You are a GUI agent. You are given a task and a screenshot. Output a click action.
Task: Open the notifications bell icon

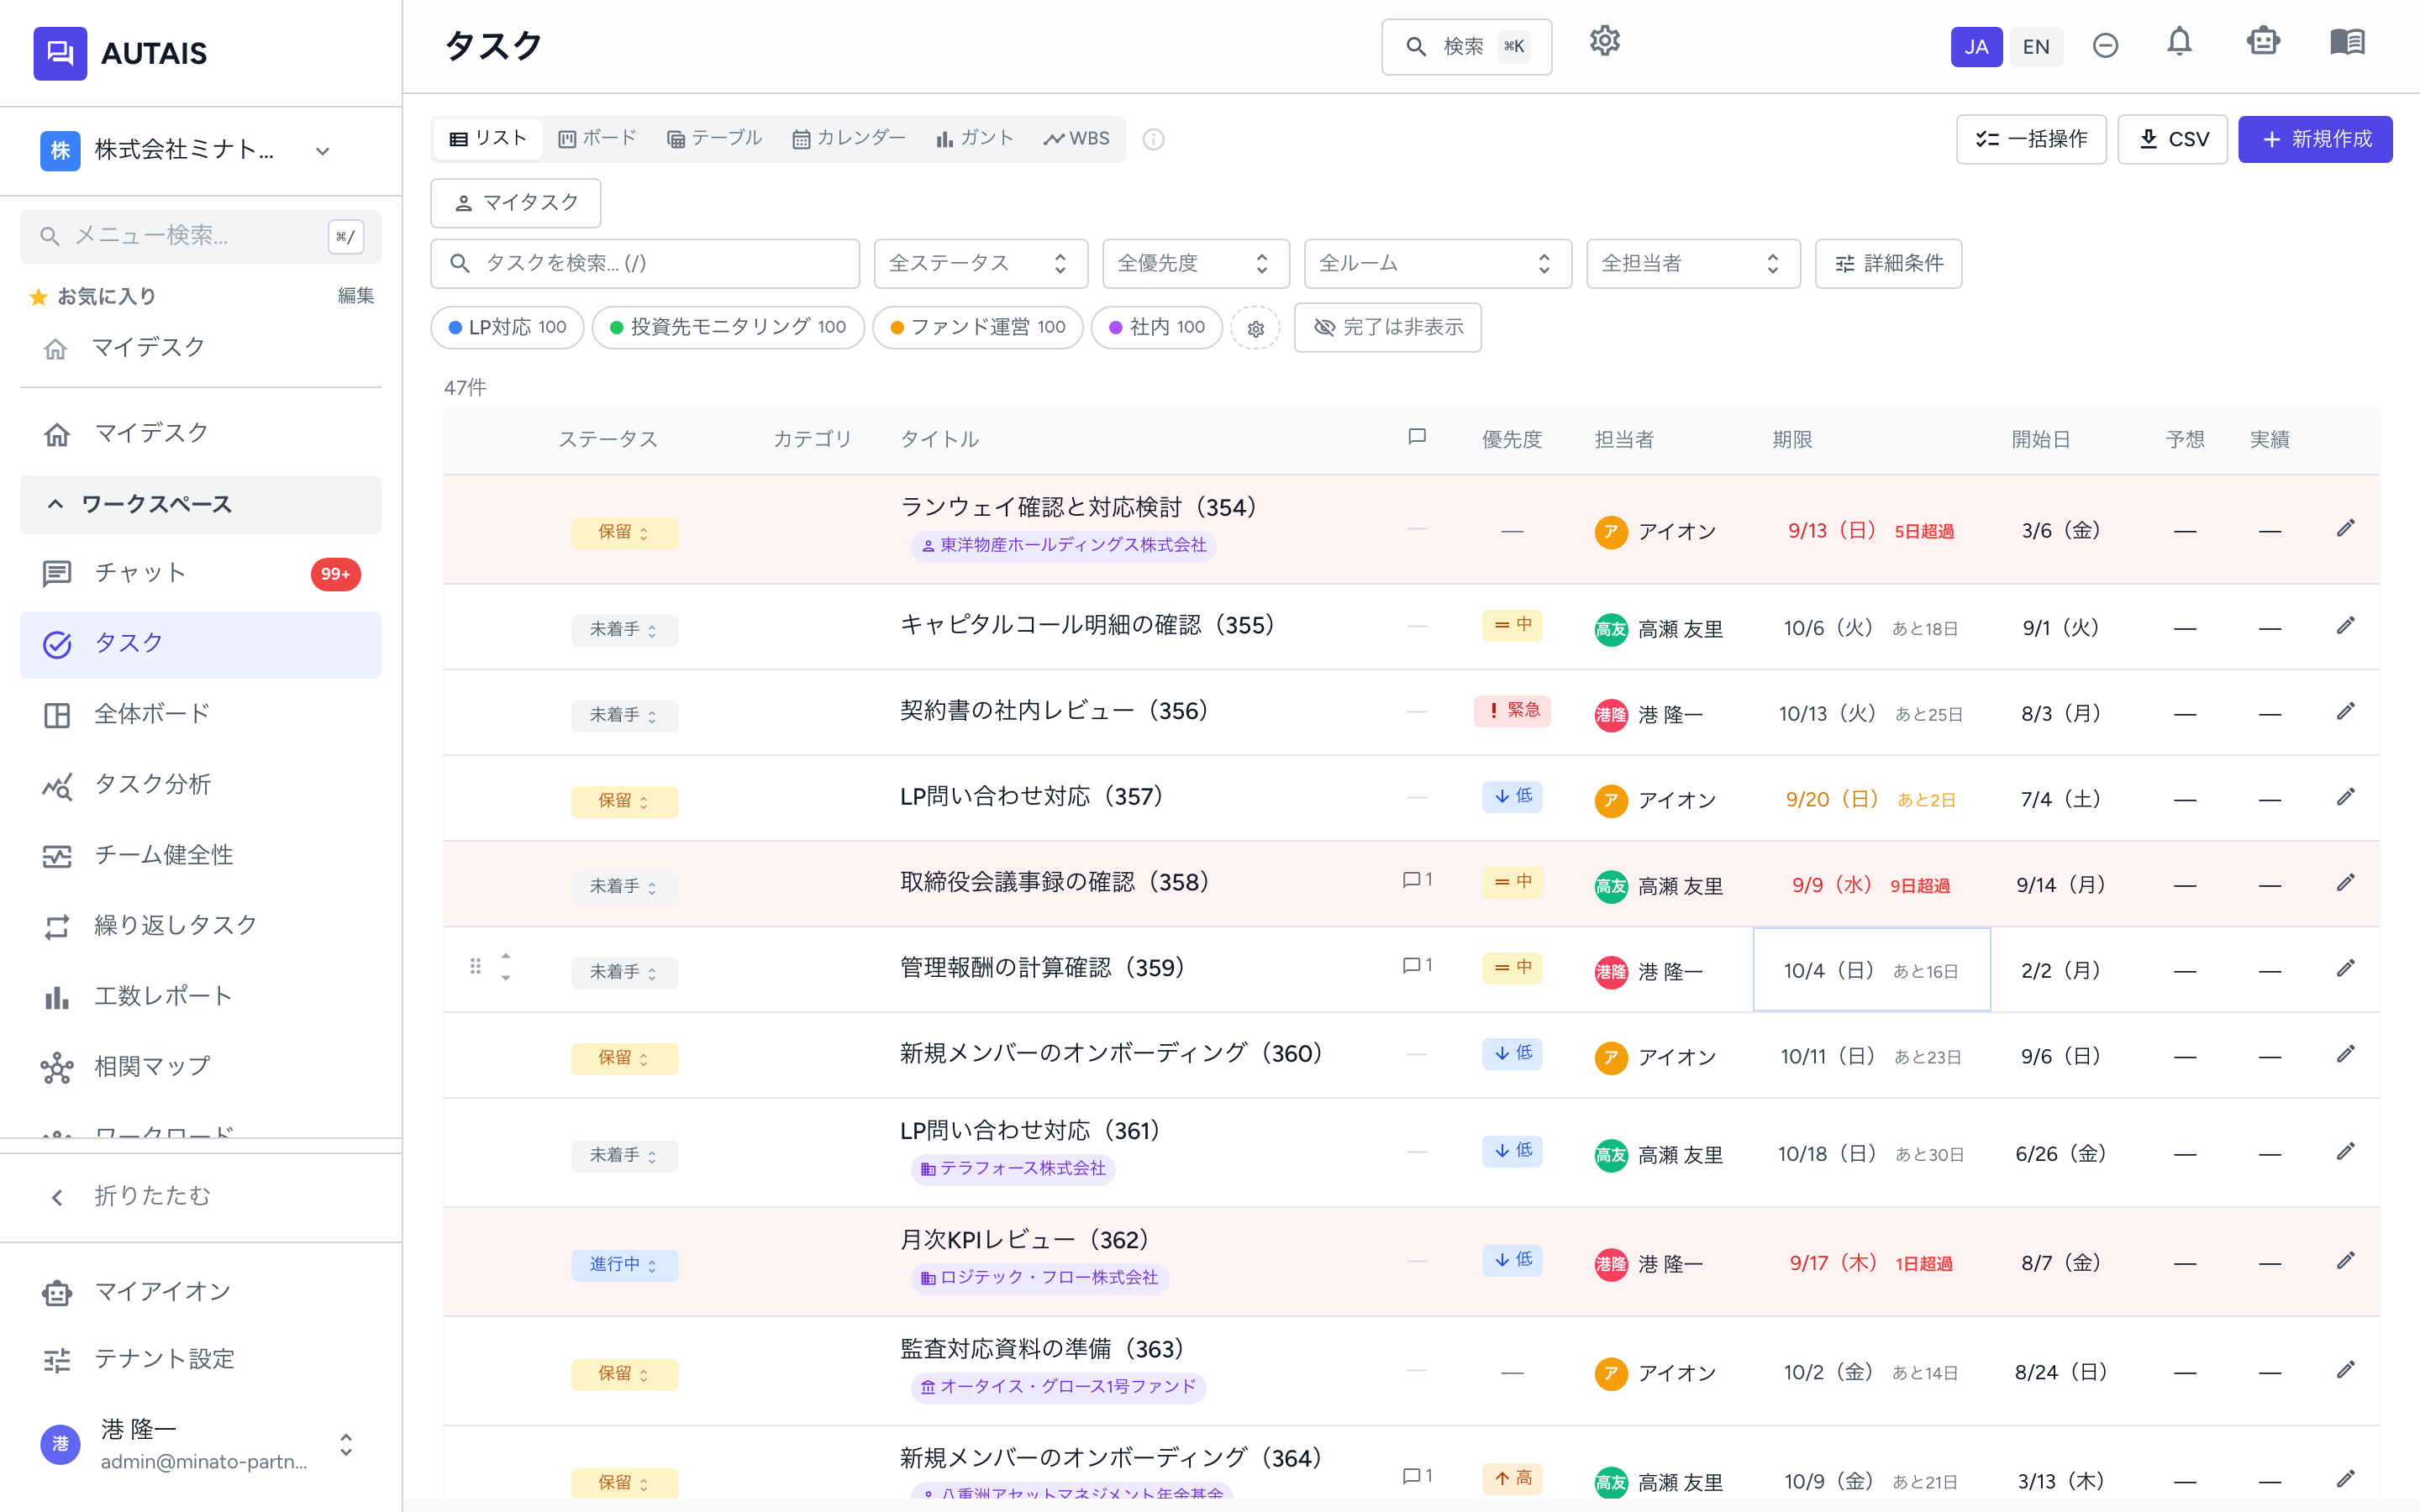(x=2179, y=43)
